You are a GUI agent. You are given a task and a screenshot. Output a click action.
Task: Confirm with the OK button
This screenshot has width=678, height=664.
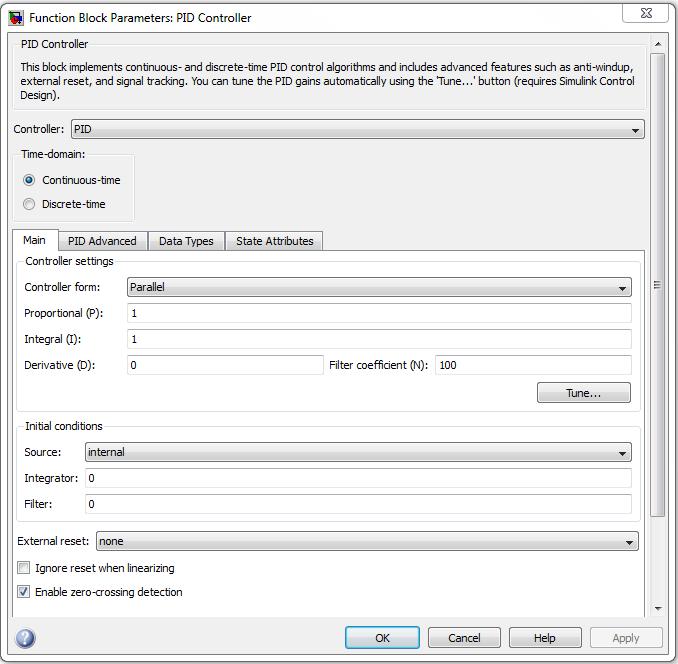click(382, 638)
